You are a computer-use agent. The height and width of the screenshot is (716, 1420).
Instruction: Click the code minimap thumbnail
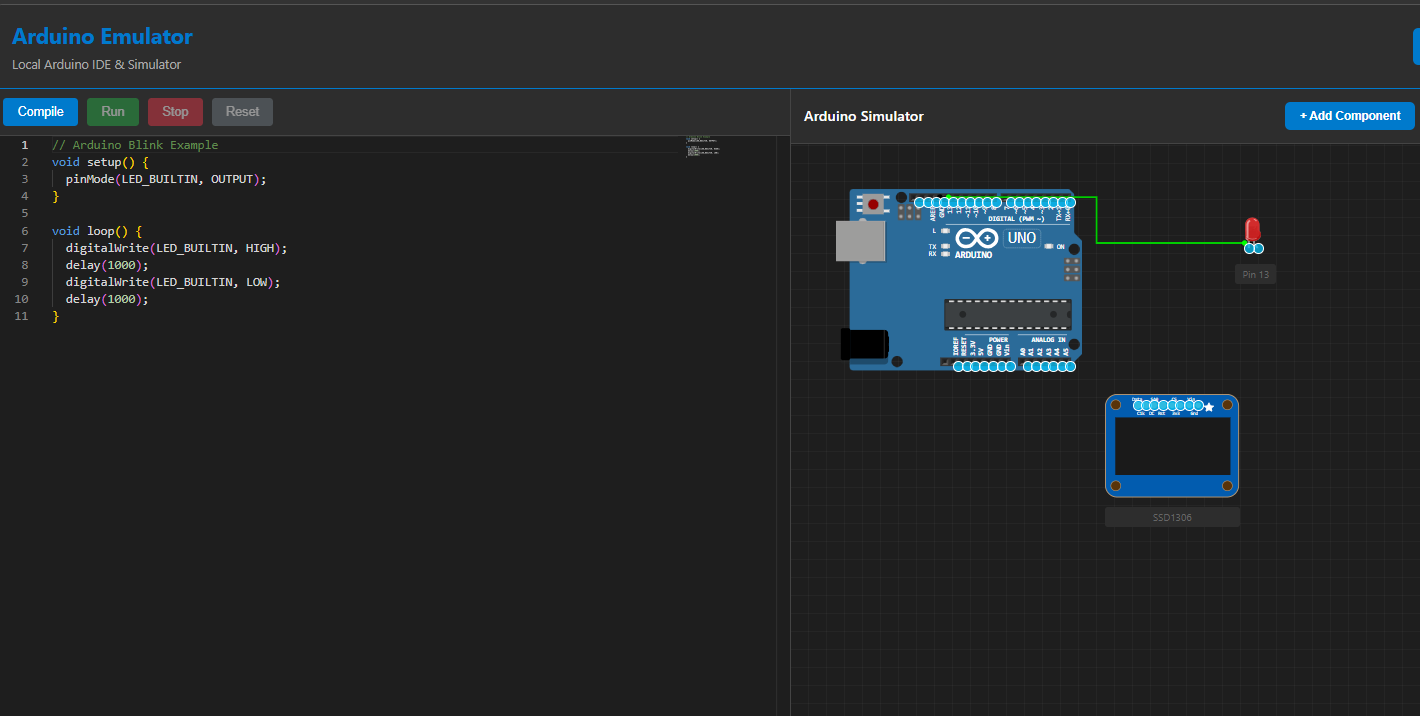[703, 146]
